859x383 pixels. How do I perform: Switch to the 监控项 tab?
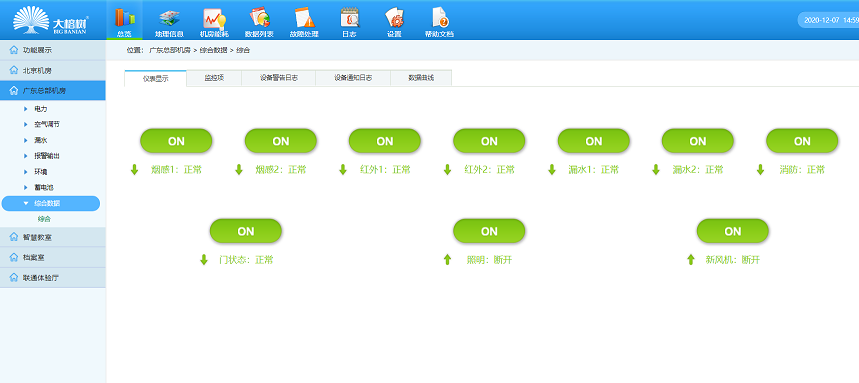coord(214,78)
